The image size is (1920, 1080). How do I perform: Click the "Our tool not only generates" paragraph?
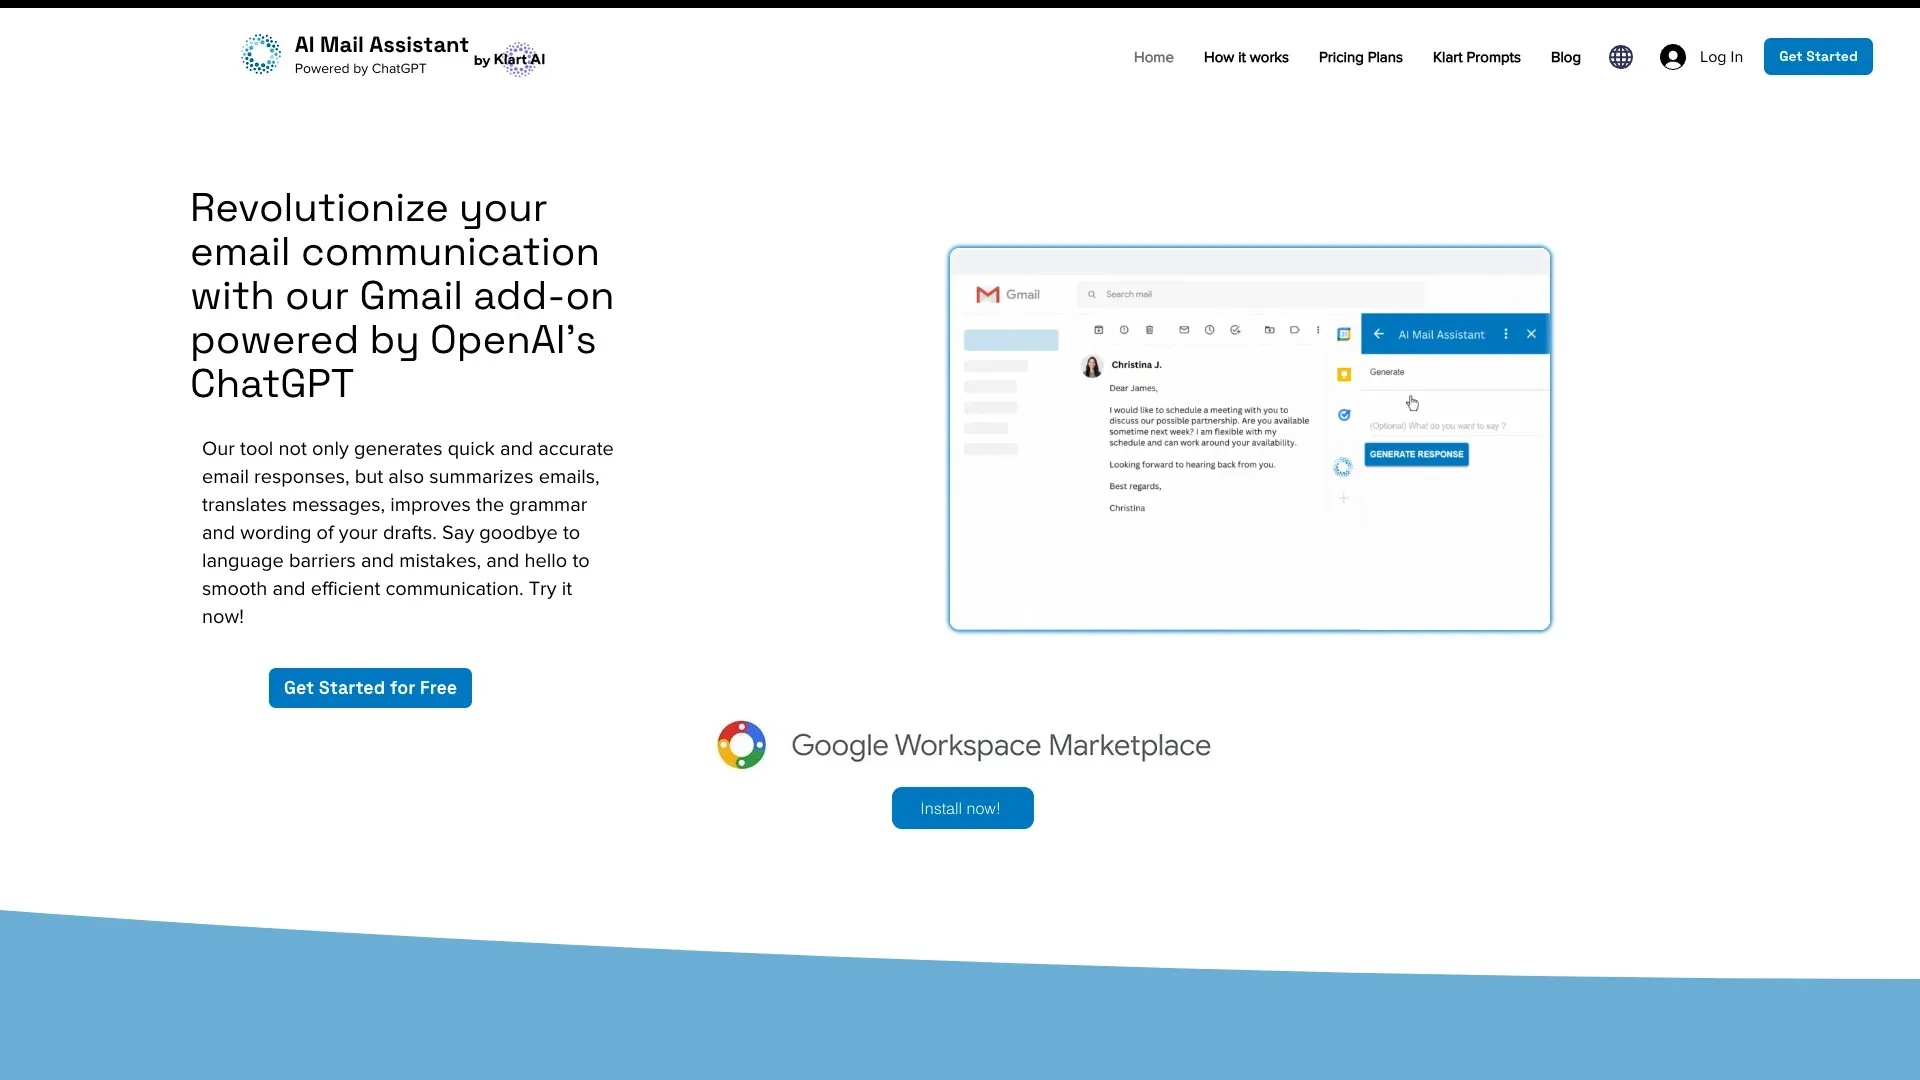coord(408,533)
